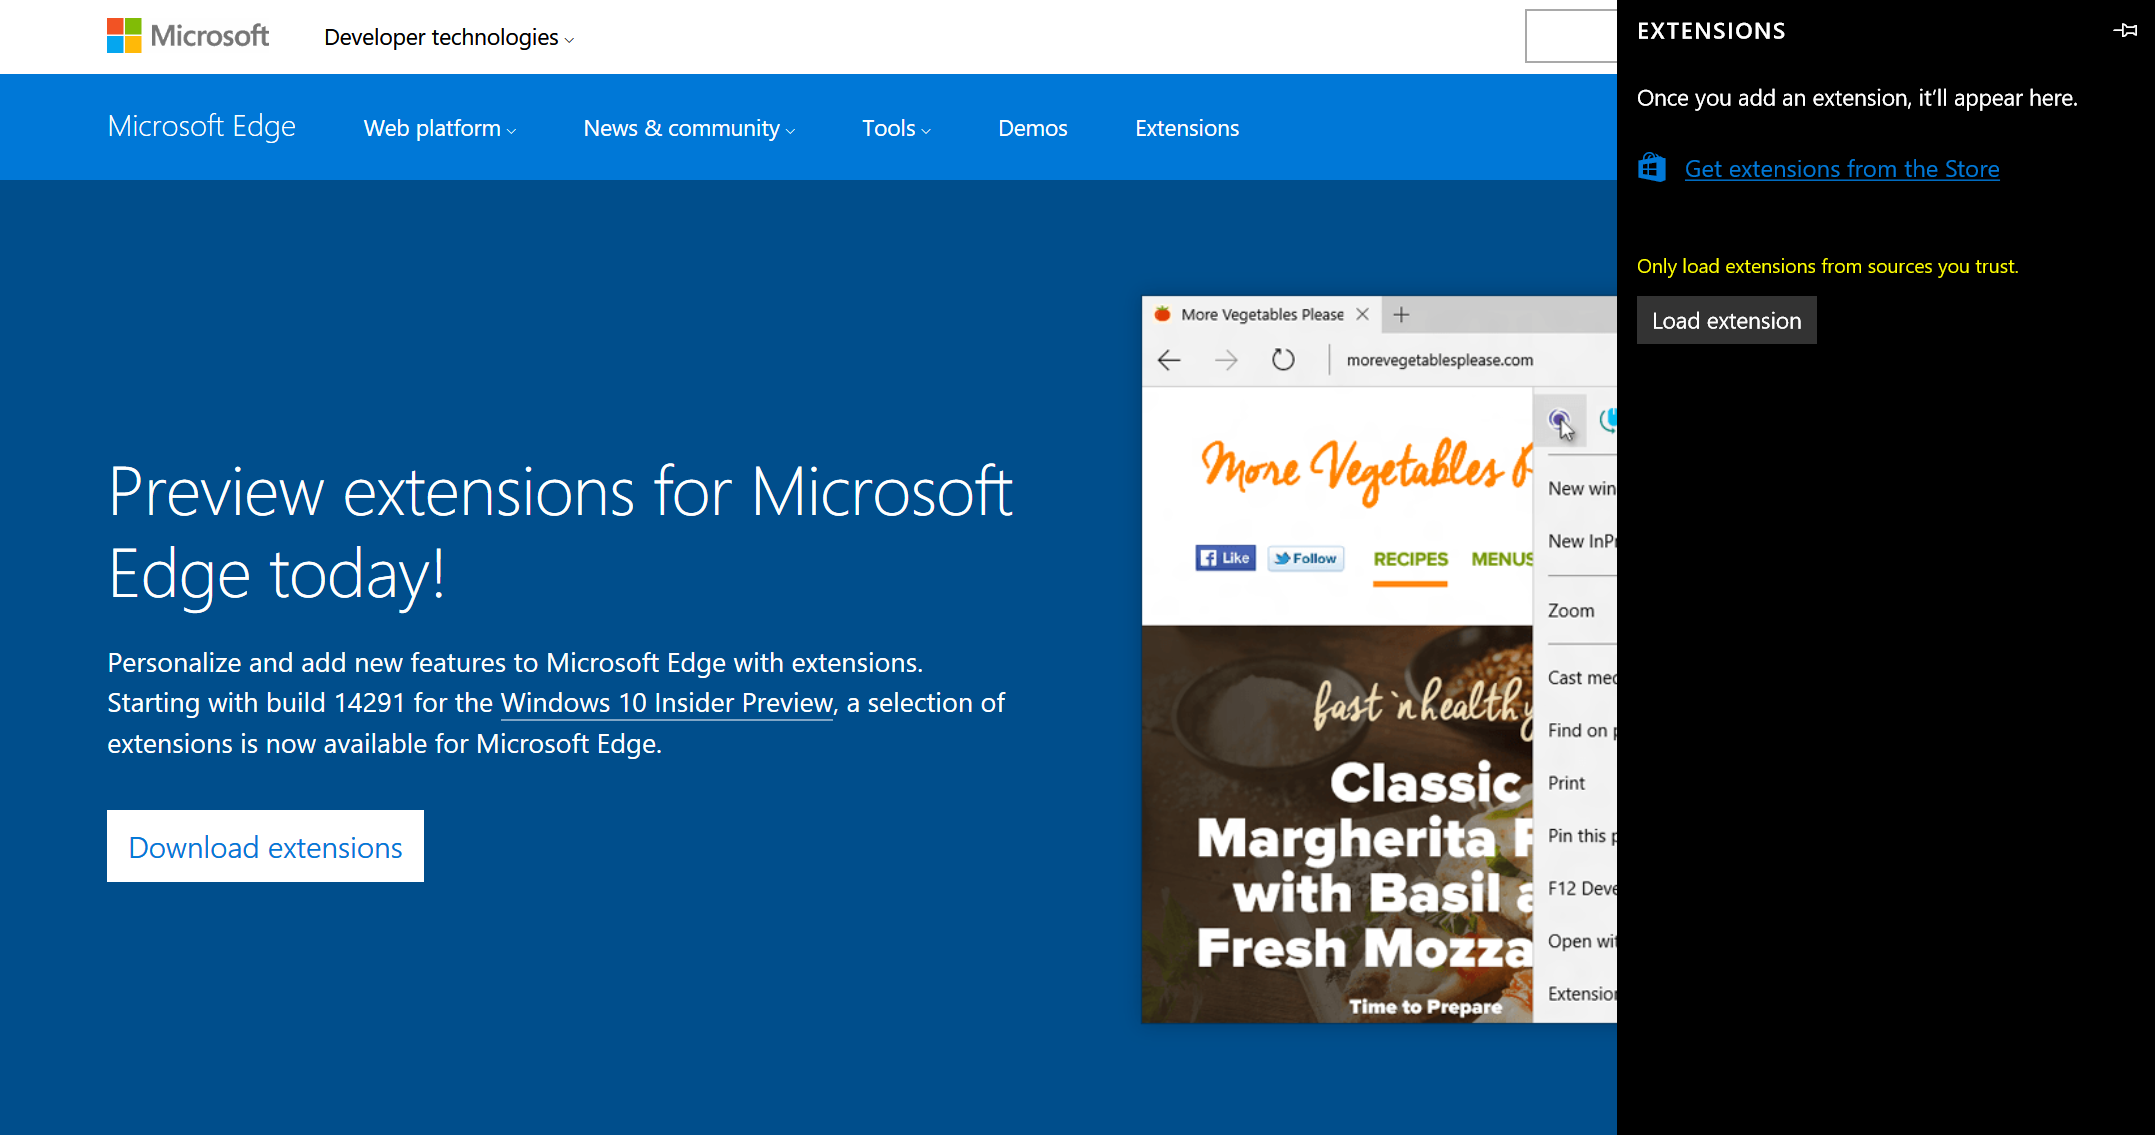Click the Microsoft Edge Extensions icon
The width and height of the screenshot is (2155, 1135).
[x=1559, y=419]
